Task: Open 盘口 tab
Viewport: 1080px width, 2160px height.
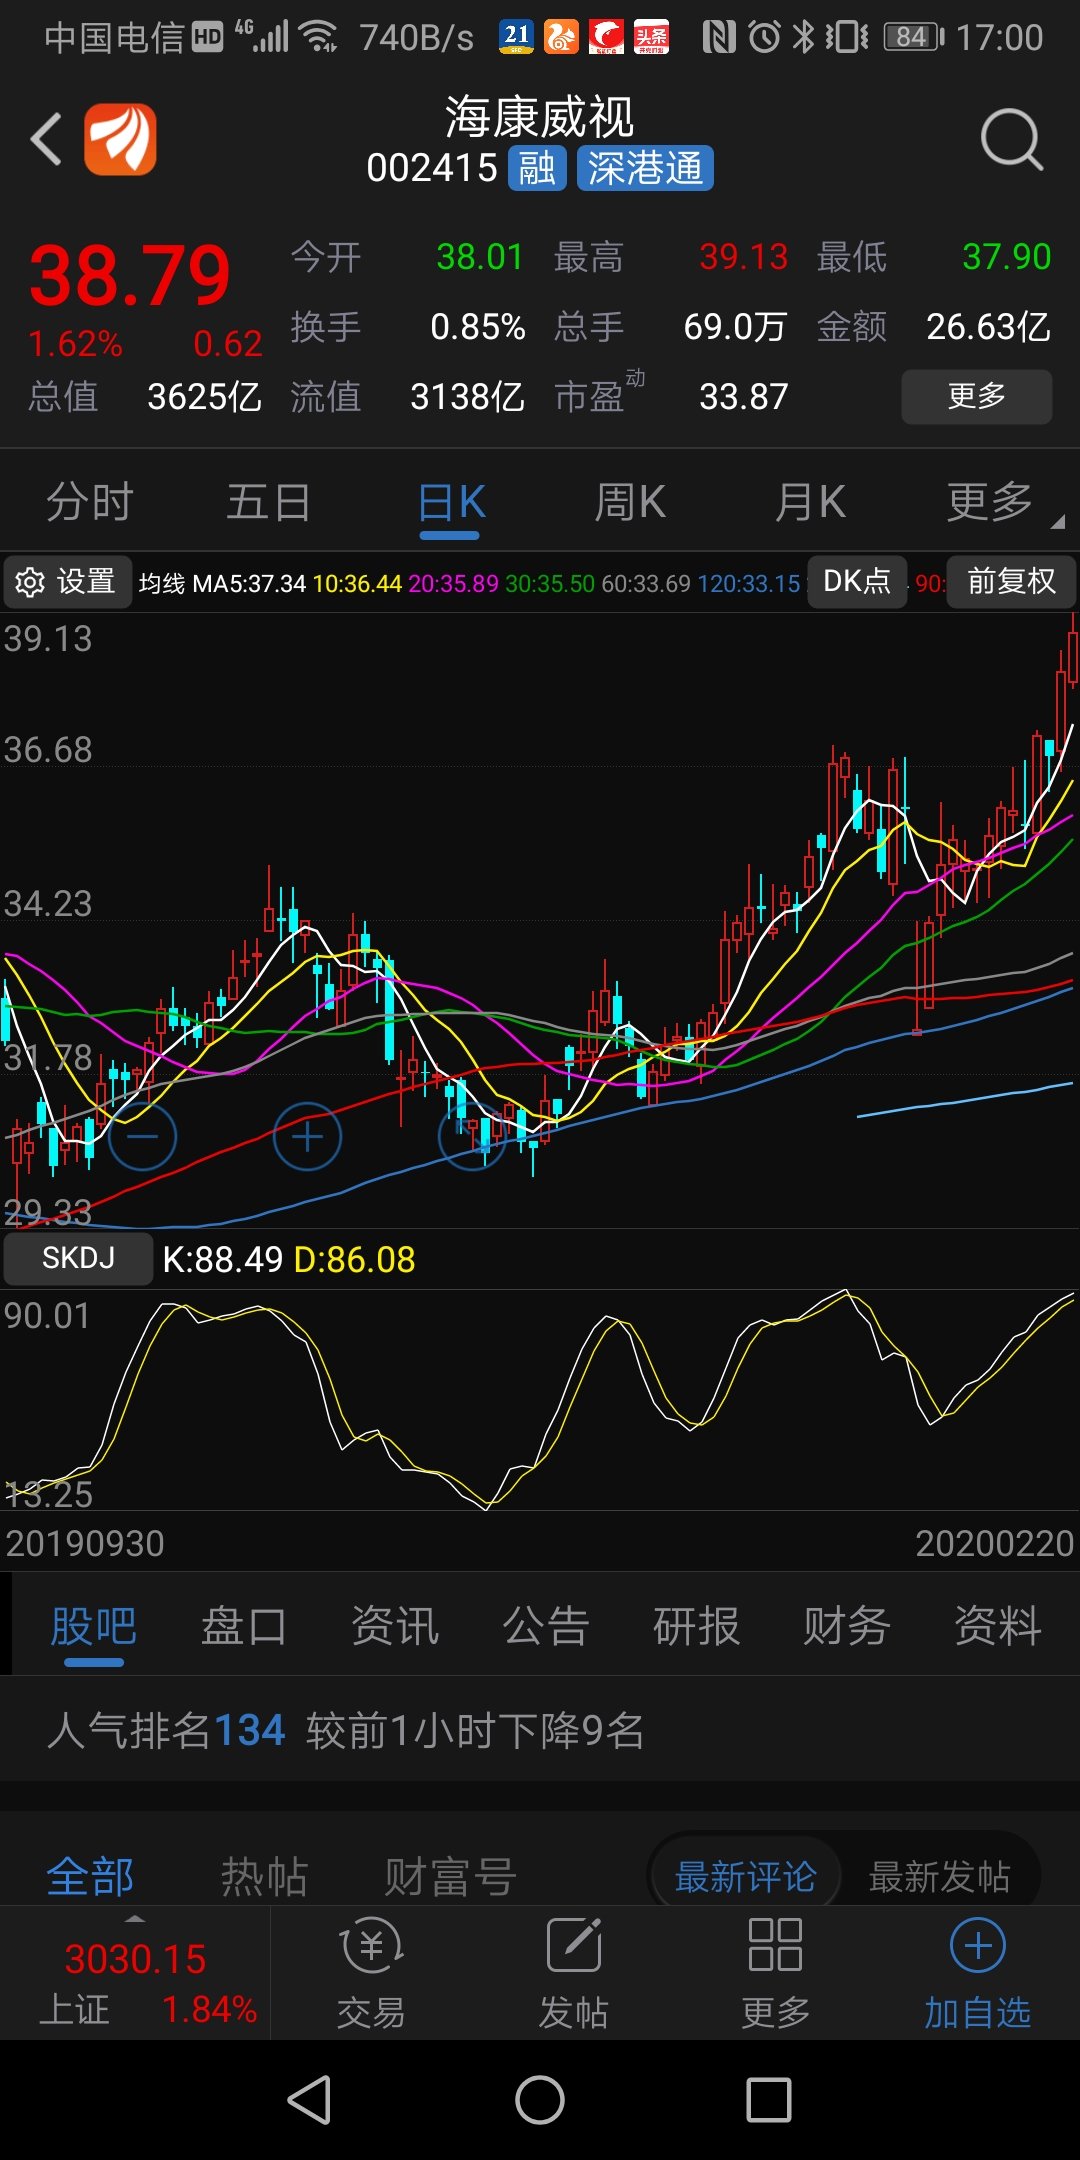Action: 244,1626
